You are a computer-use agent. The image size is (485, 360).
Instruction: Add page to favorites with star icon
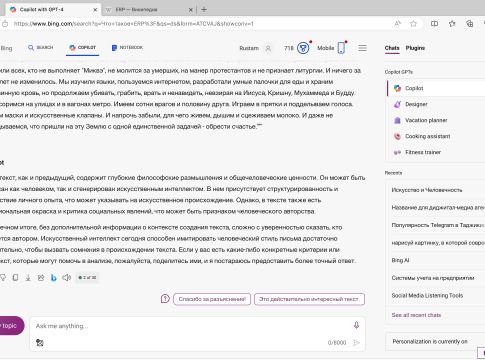(x=413, y=24)
